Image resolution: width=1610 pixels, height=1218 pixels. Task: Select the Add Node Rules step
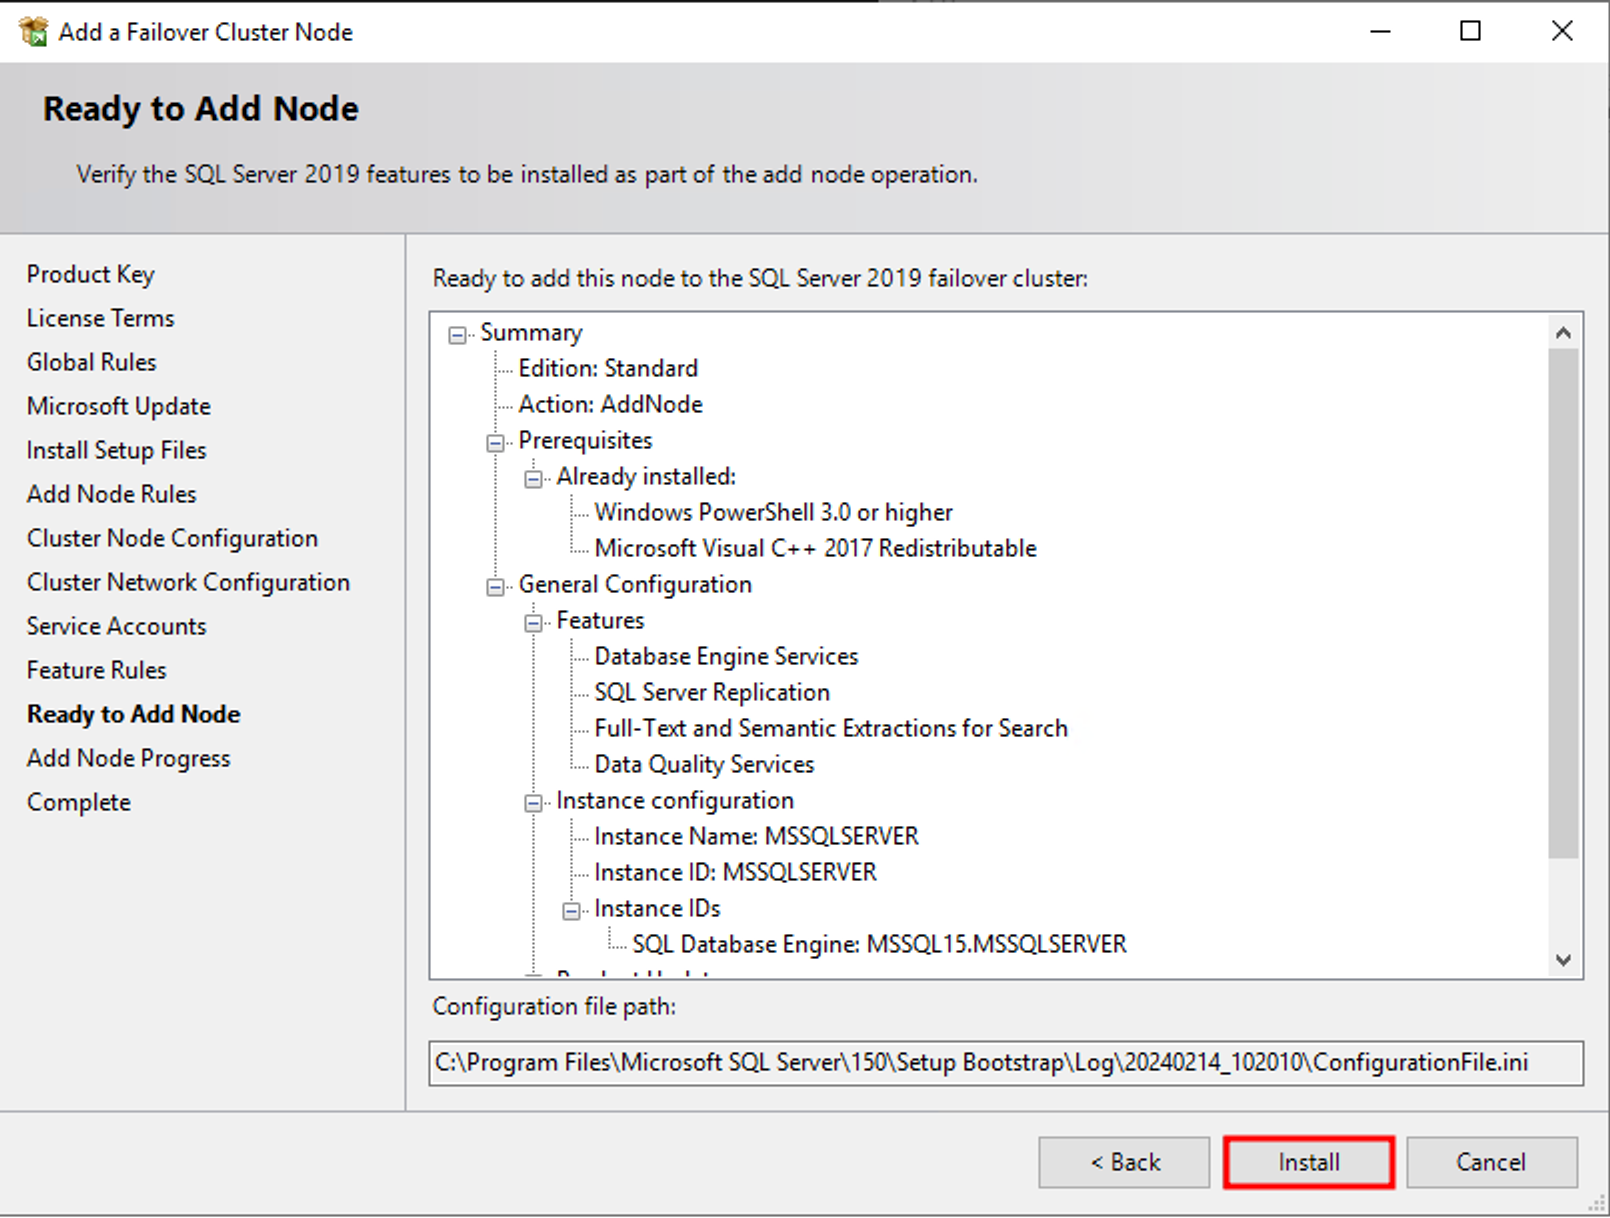[112, 494]
